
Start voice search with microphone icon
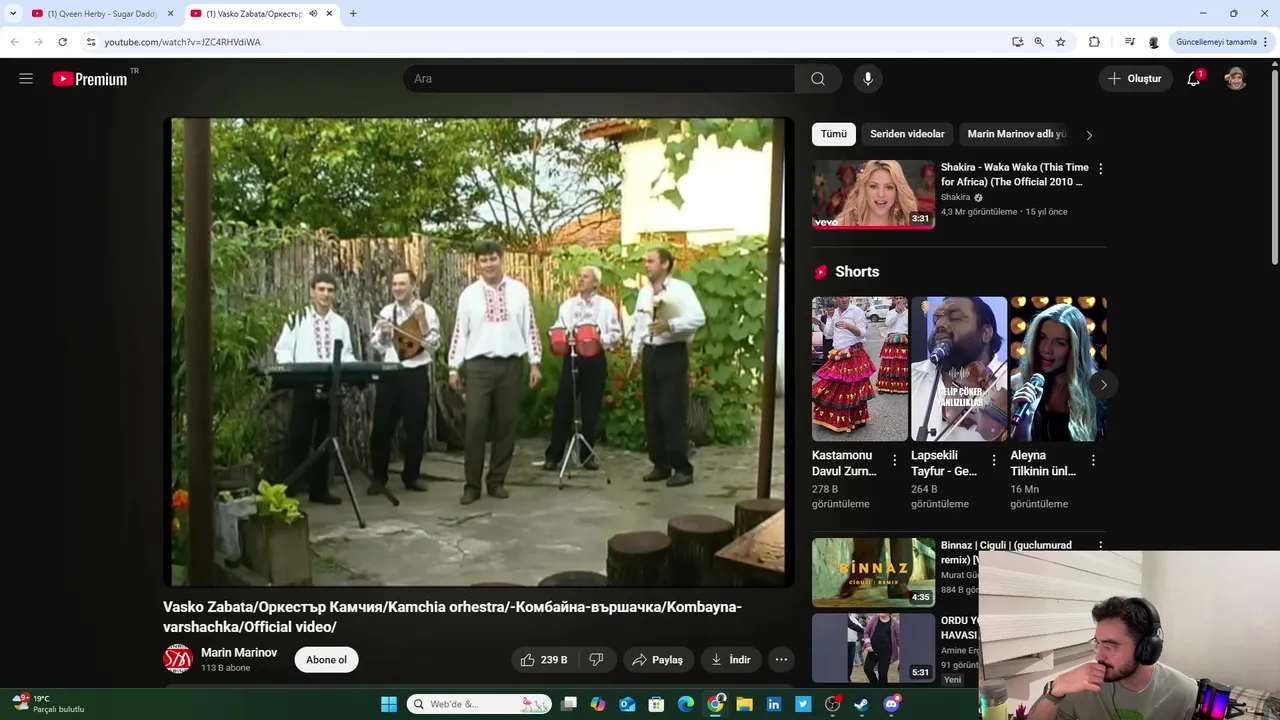point(867,79)
